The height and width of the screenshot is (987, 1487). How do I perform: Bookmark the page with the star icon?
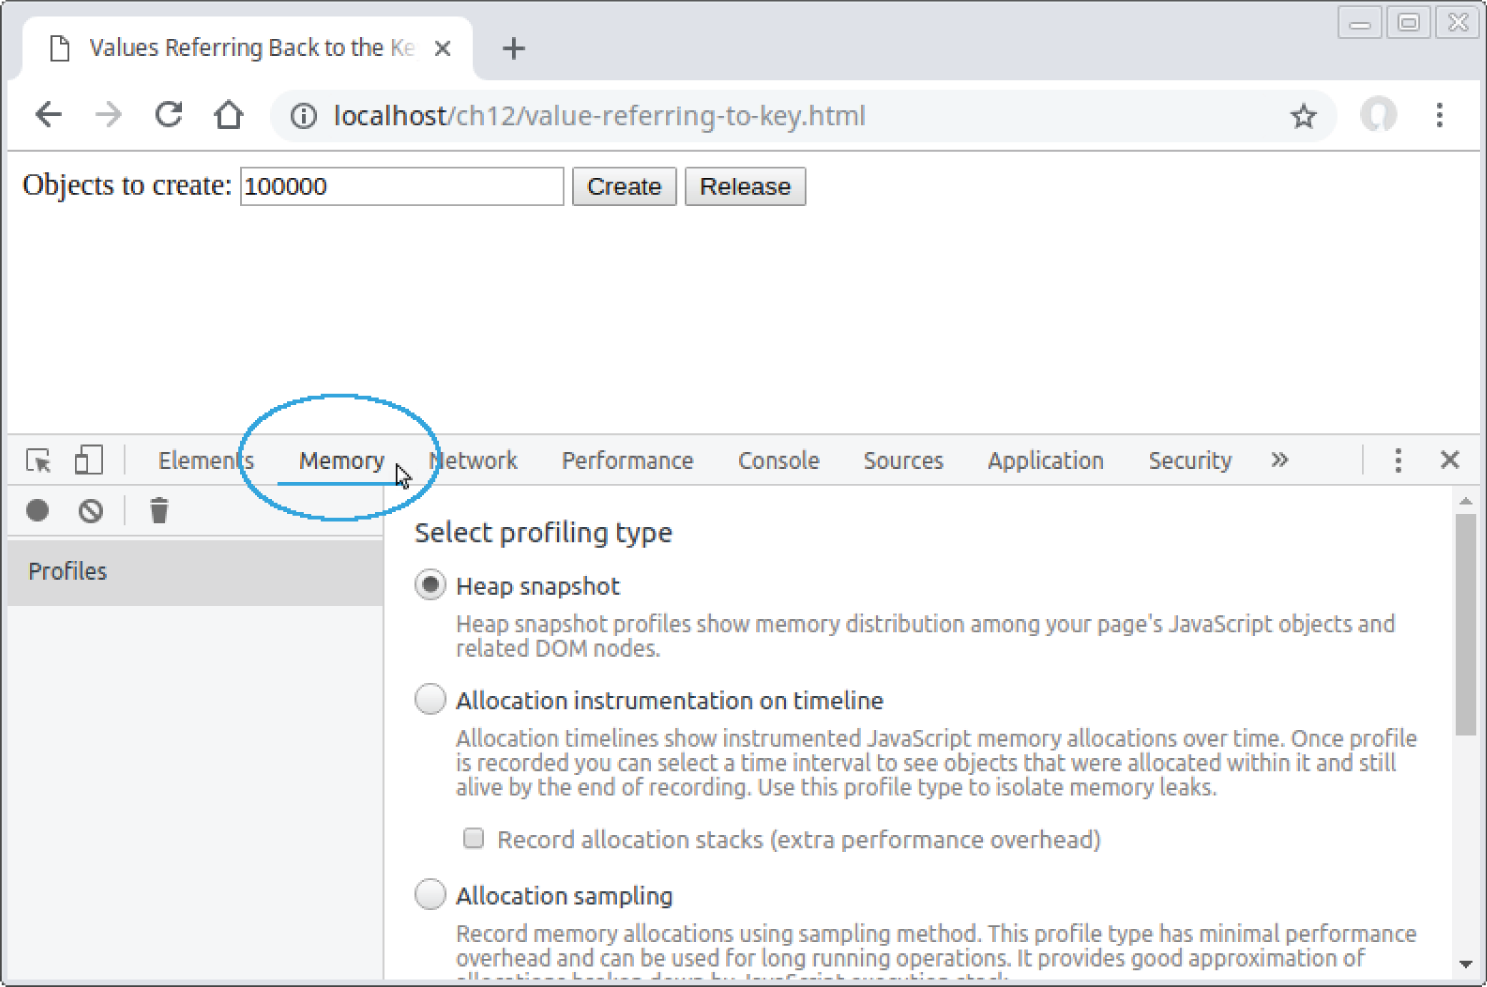click(x=1304, y=115)
